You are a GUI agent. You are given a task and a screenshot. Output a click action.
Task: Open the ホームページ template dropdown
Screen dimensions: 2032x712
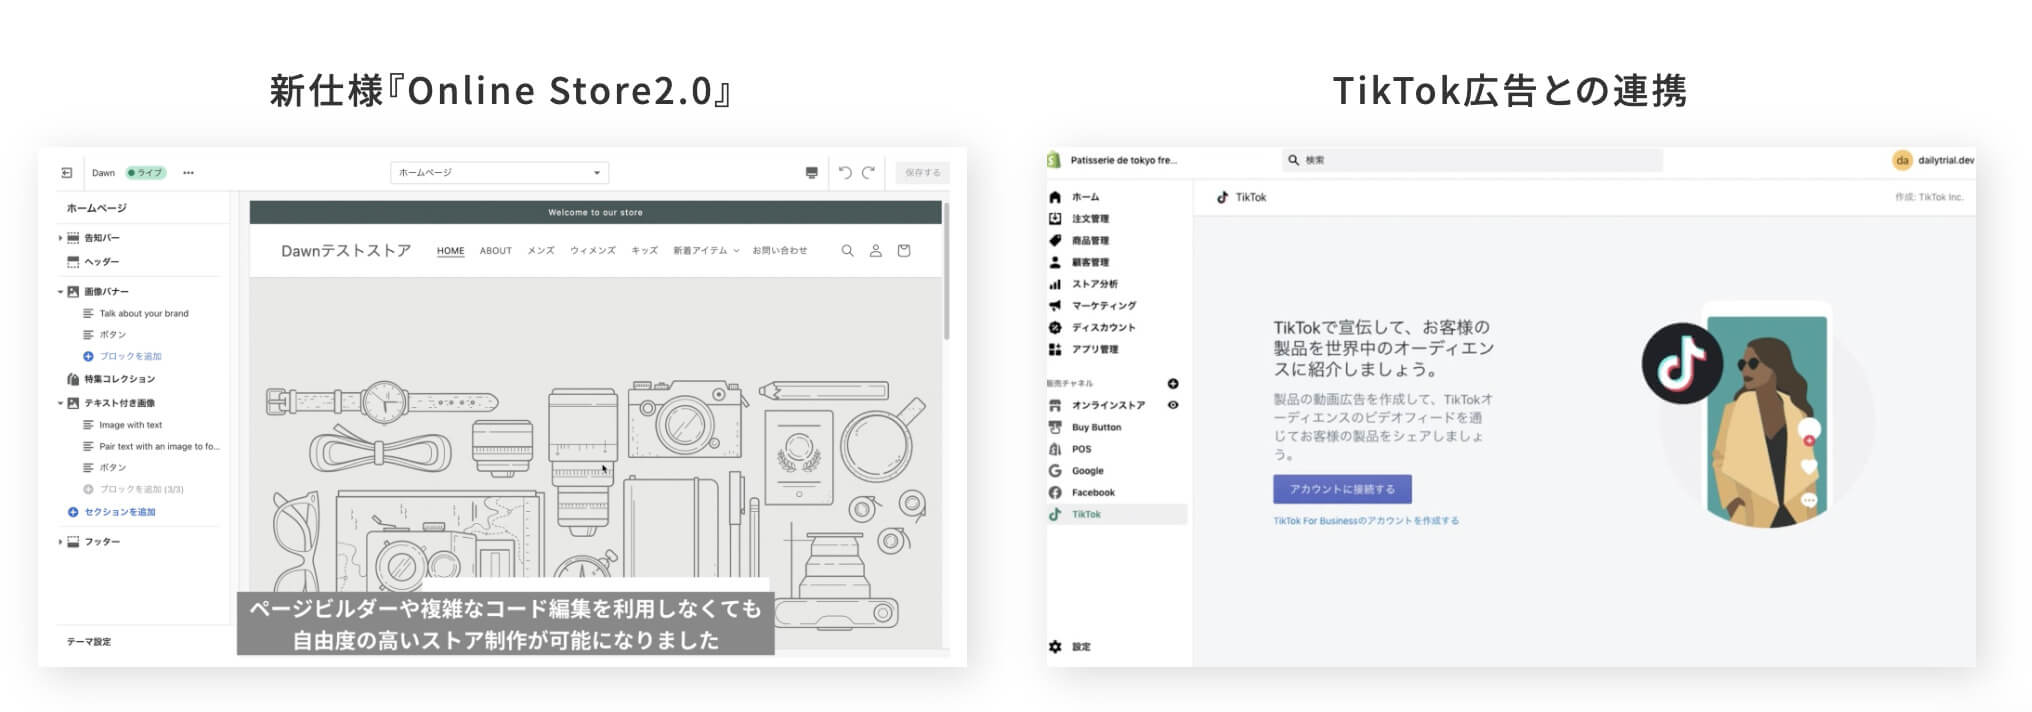[499, 173]
